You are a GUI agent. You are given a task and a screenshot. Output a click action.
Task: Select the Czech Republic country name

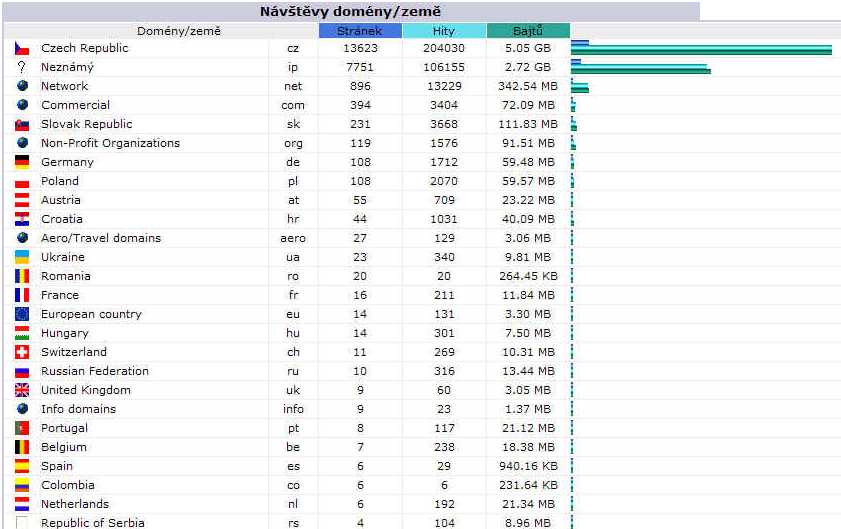85,48
